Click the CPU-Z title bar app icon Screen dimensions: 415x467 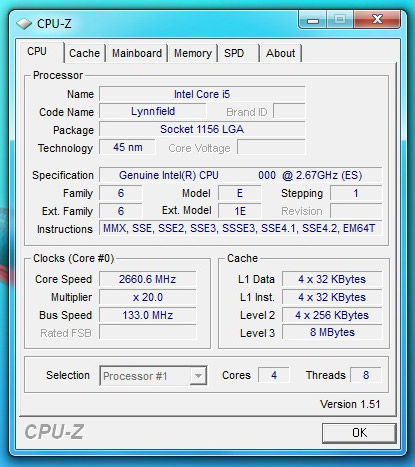[24, 24]
